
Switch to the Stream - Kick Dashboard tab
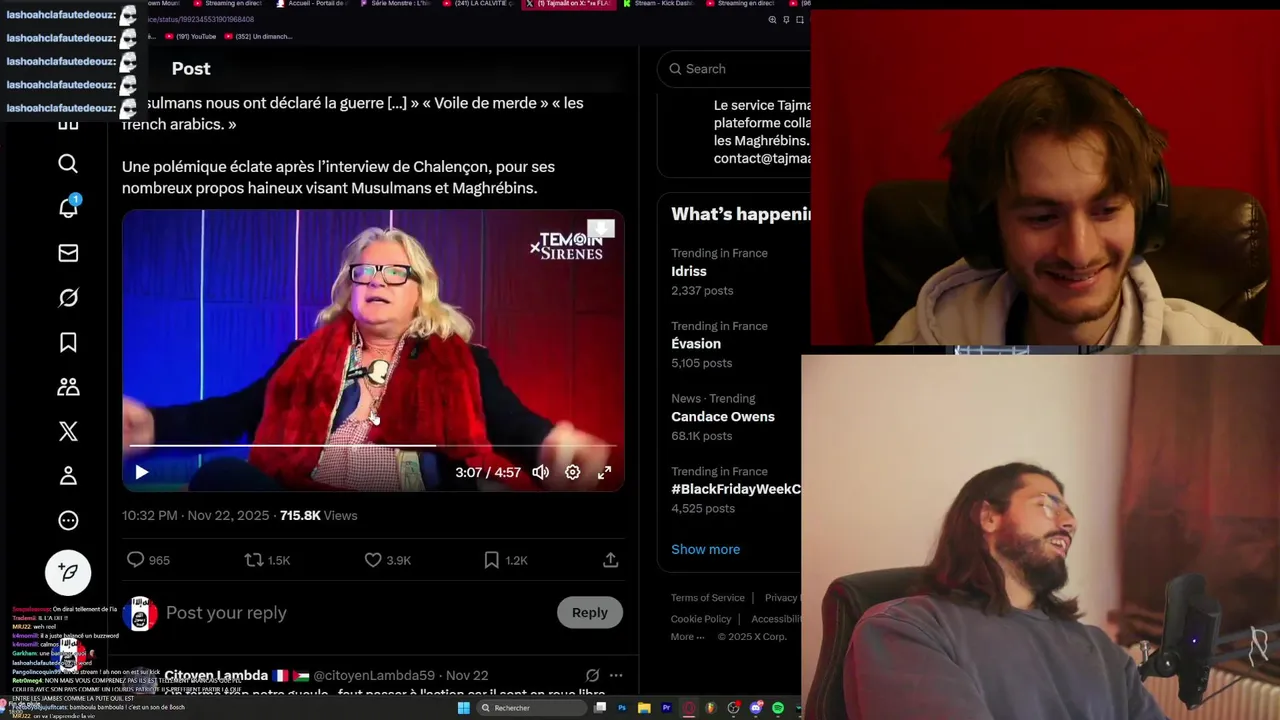pos(659,4)
